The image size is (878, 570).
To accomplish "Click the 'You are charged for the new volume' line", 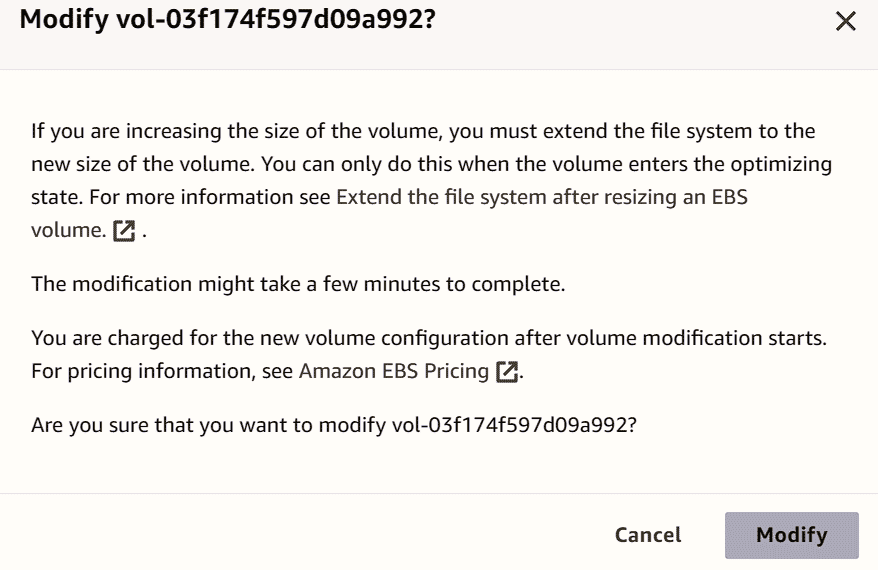I will tap(429, 338).
